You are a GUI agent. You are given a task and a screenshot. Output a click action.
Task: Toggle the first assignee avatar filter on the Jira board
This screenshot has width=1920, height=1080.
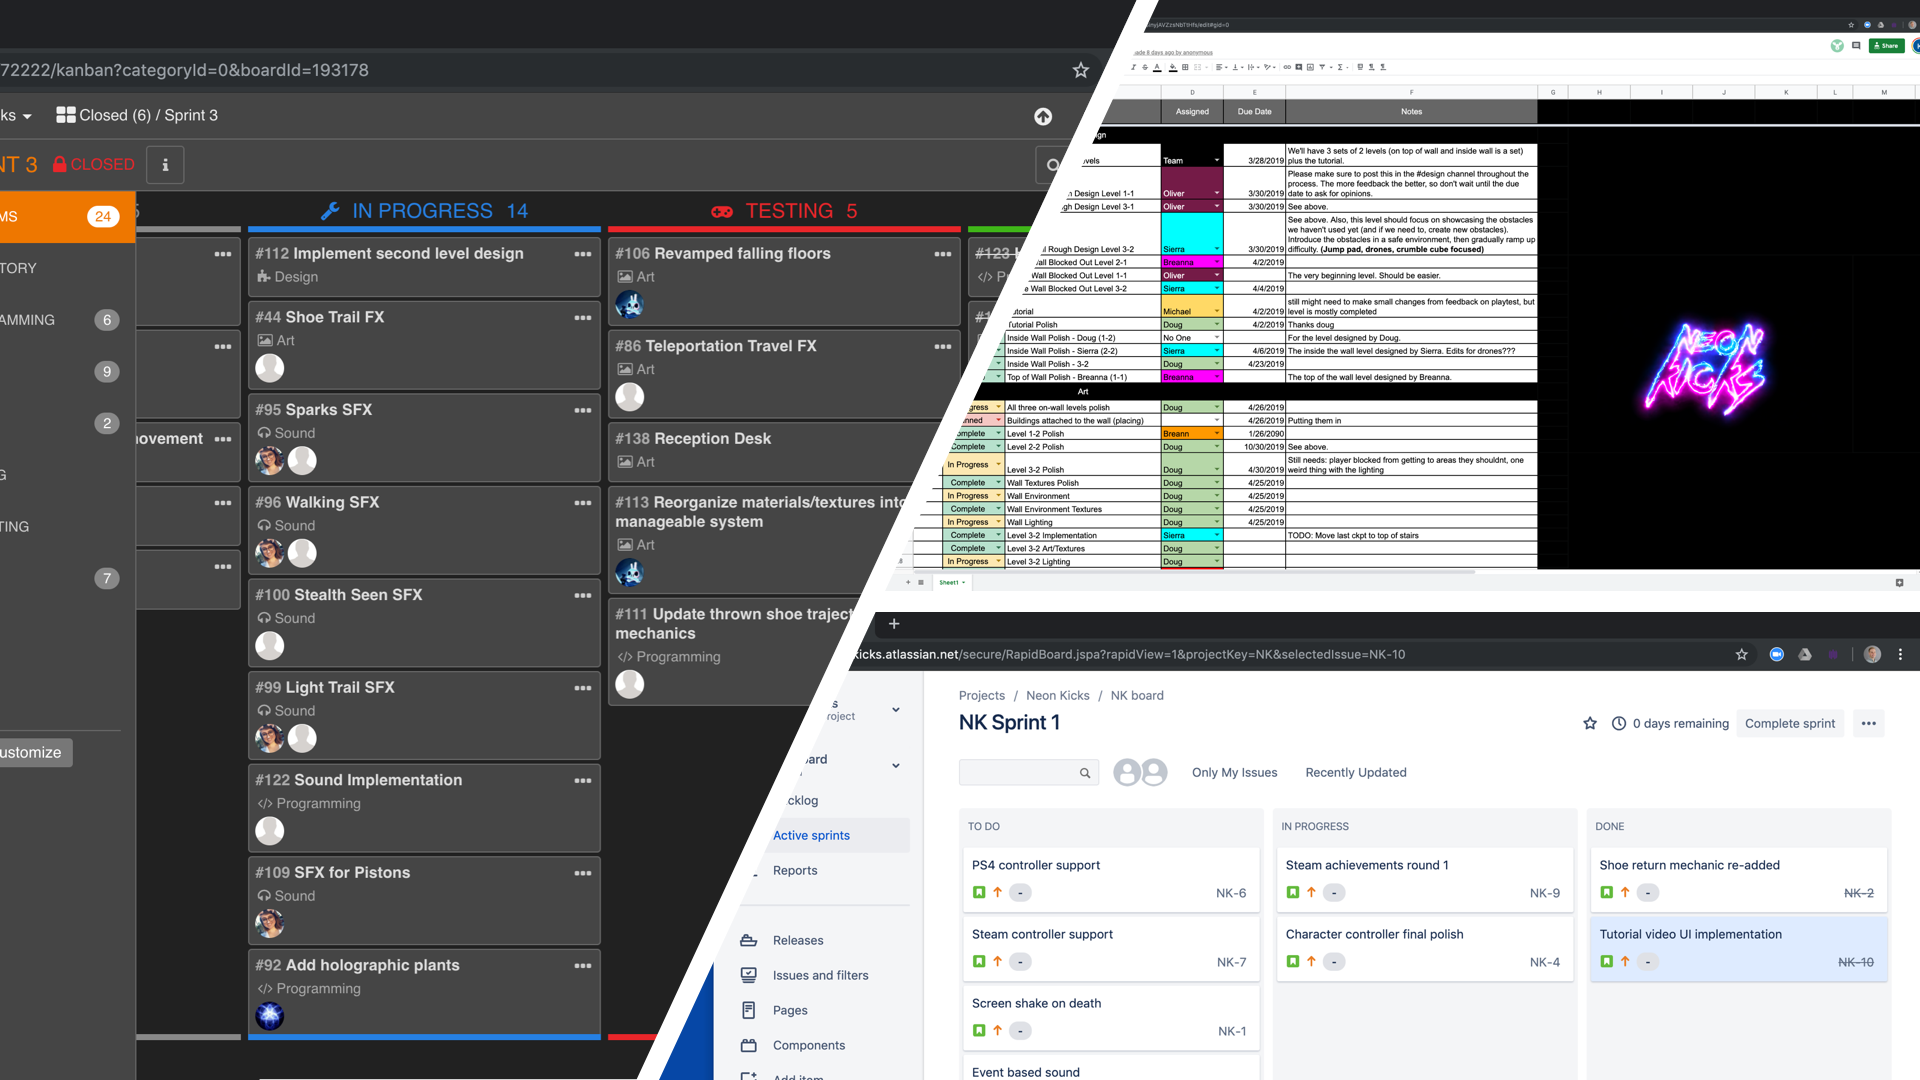tap(1126, 772)
